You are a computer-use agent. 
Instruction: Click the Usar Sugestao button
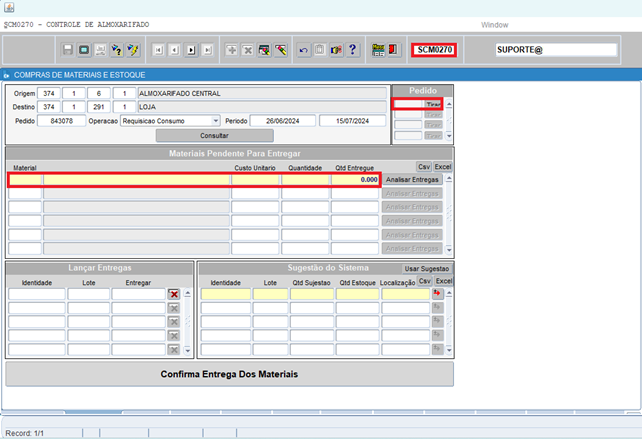point(427,269)
